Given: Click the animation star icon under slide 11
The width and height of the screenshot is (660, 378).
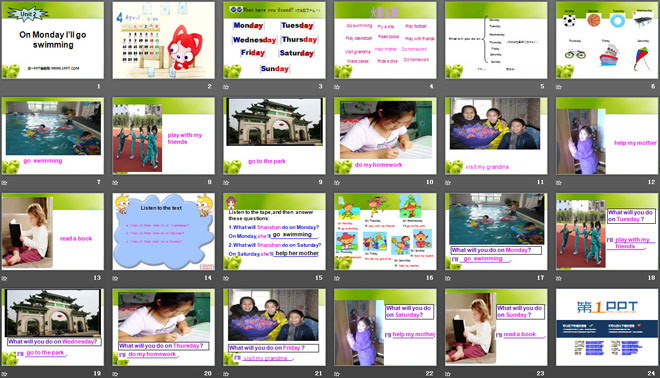Looking at the screenshot, I should [x=448, y=183].
